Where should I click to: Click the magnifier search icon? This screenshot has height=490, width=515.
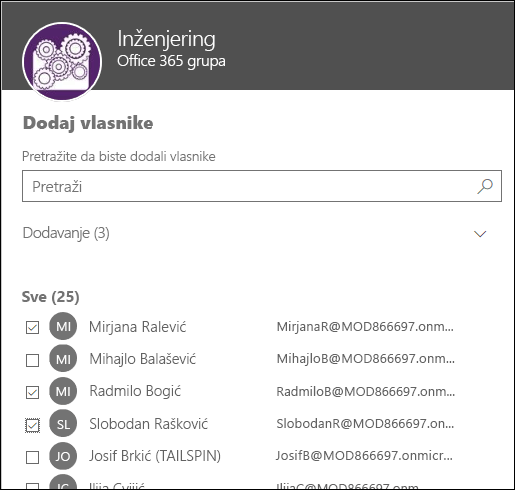(485, 186)
